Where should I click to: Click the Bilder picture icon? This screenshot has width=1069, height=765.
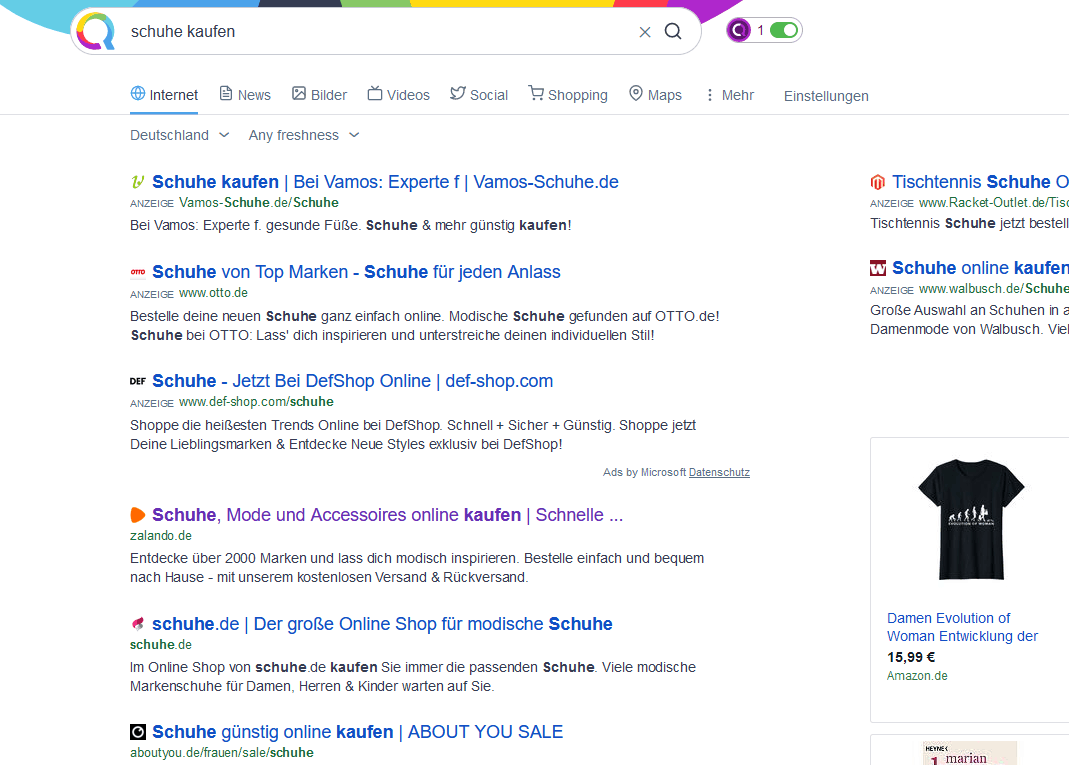(299, 93)
